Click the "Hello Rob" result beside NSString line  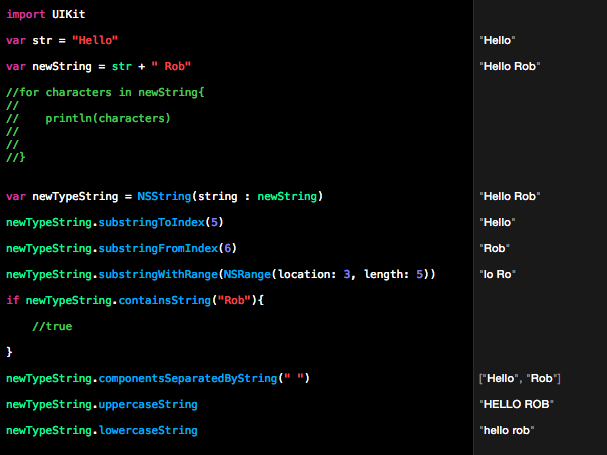point(510,196)
